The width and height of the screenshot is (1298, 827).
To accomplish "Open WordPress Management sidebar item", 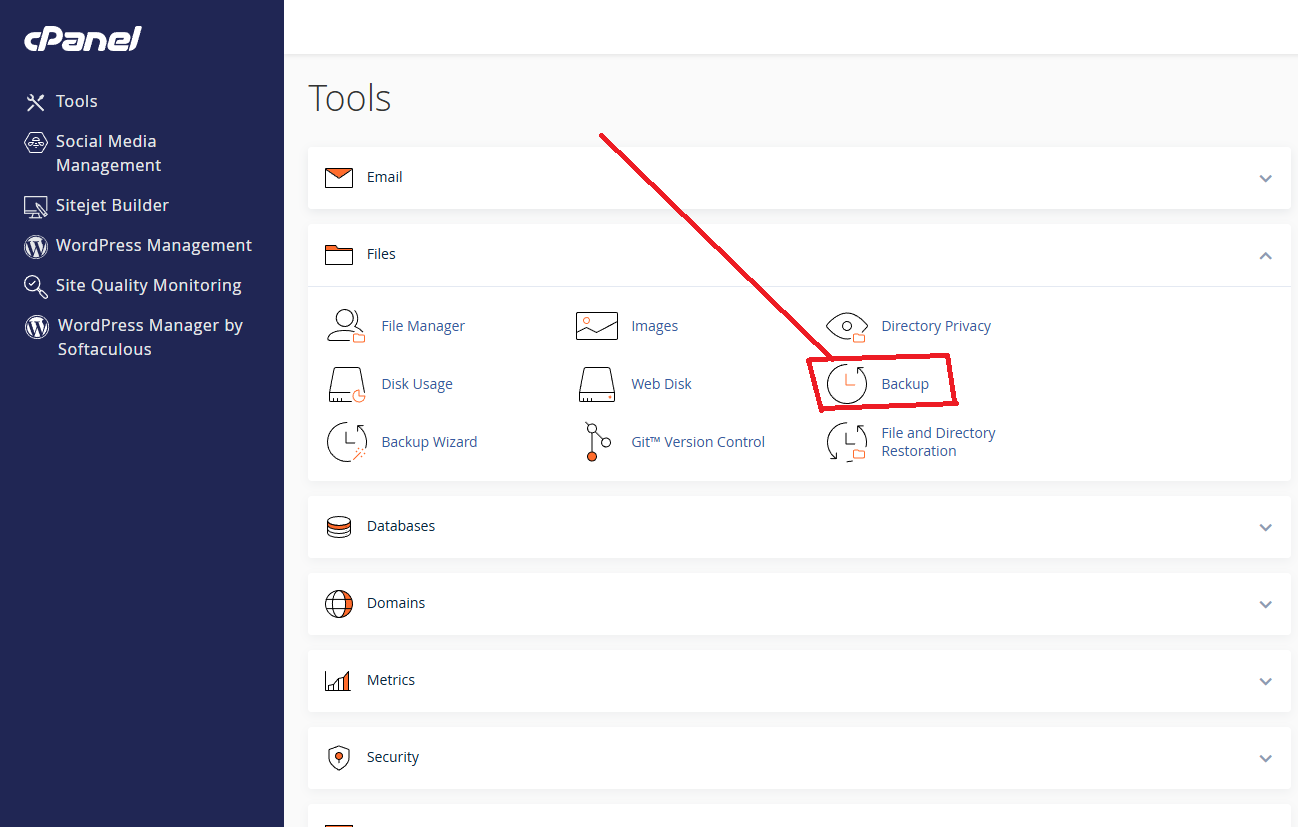I will click(x=154, y=246).
